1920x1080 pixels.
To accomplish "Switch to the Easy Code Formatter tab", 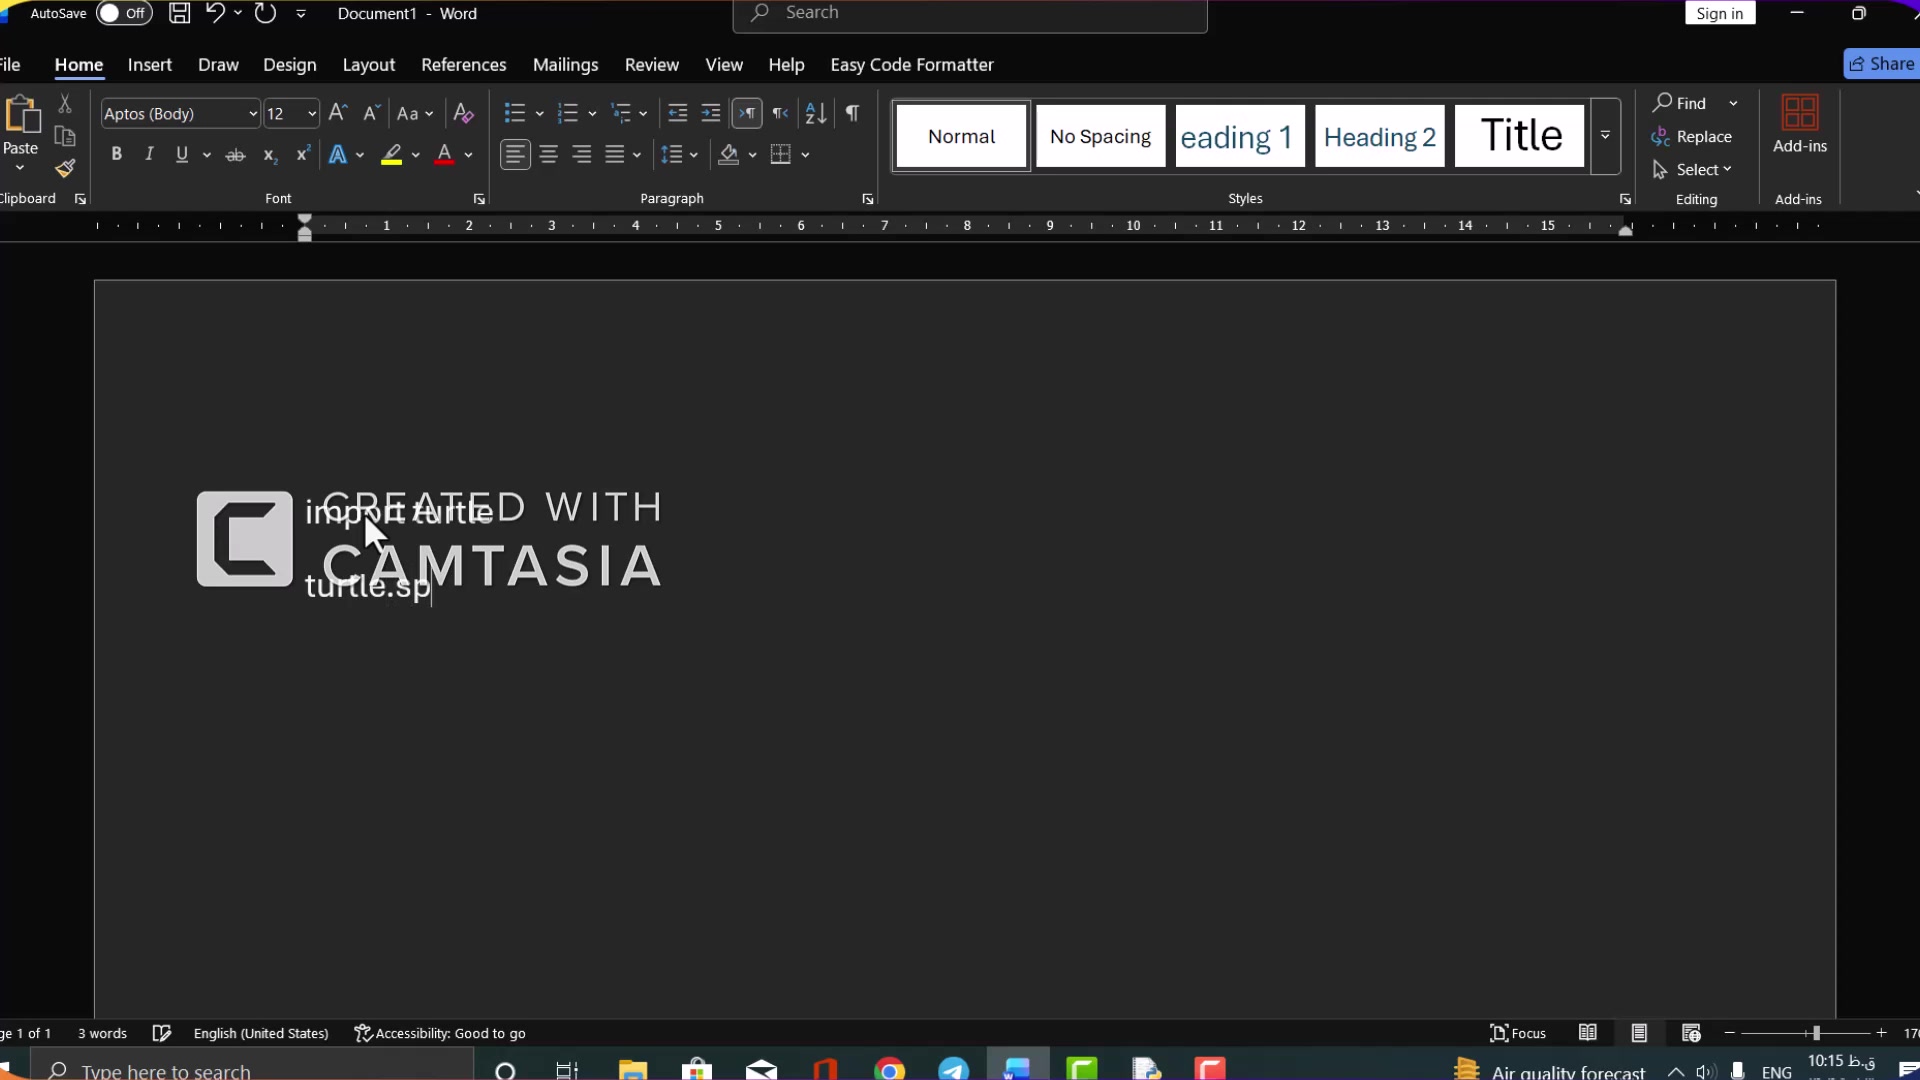I will (x=911, y=65).
